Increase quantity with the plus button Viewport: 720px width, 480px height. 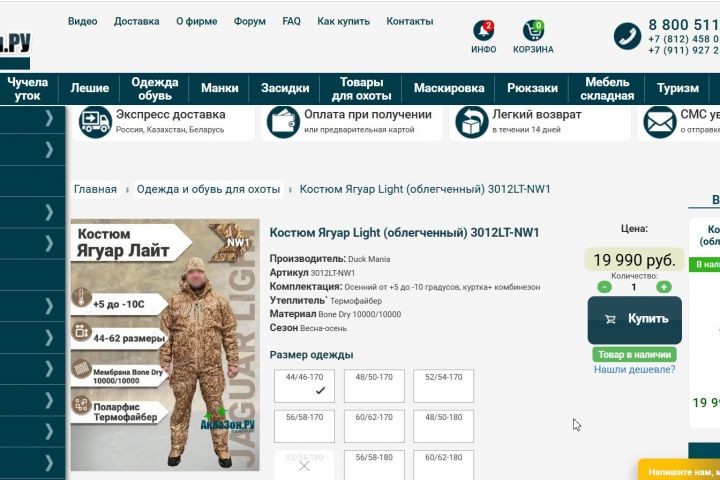pos(664,287)
